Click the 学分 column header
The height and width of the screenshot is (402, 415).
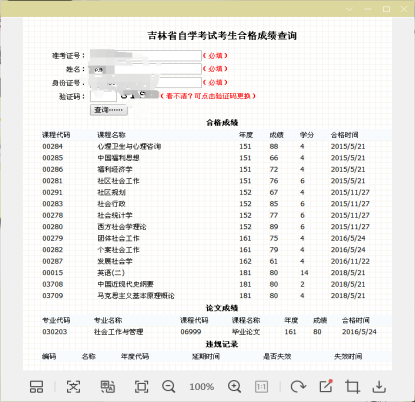307,135
